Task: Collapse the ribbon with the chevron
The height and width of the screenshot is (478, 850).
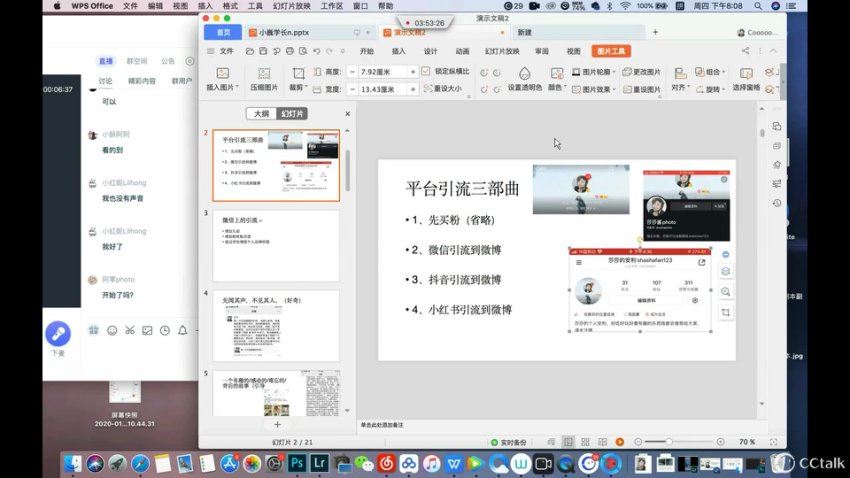Action: [x=773, y=51]
